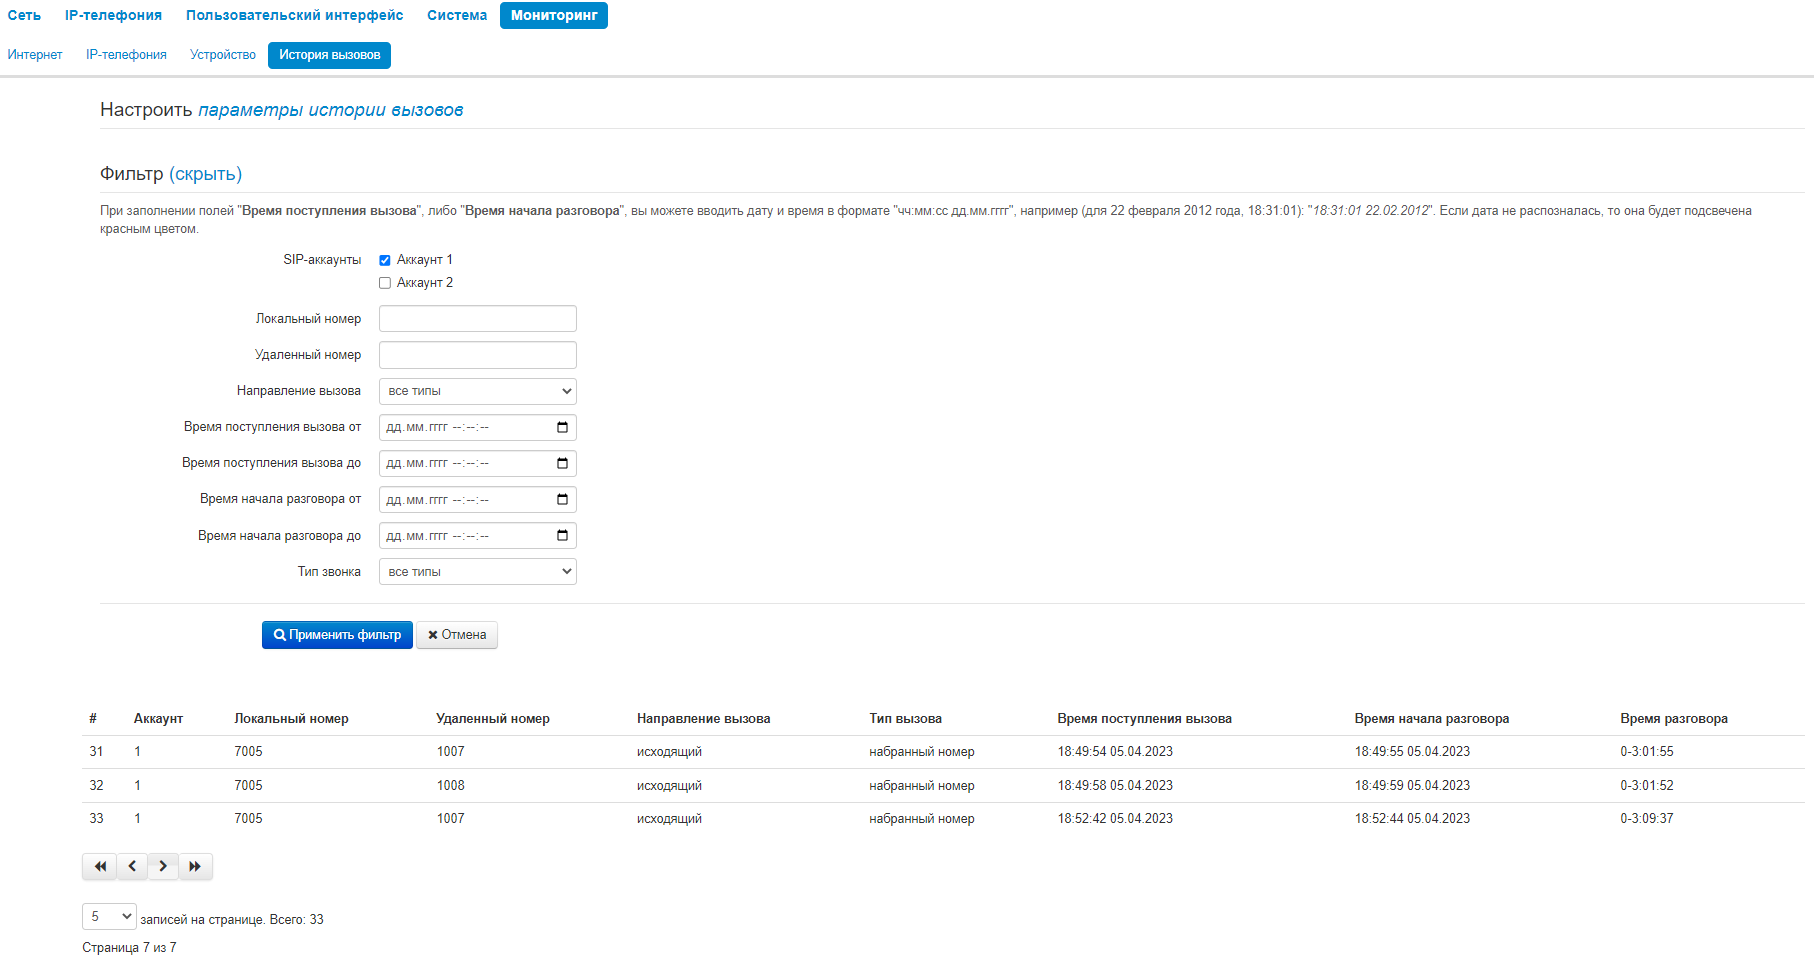Click talk start 18:49:59 05.04.2023
This screenshot has width=1814, height=964.
(1412, 786)
